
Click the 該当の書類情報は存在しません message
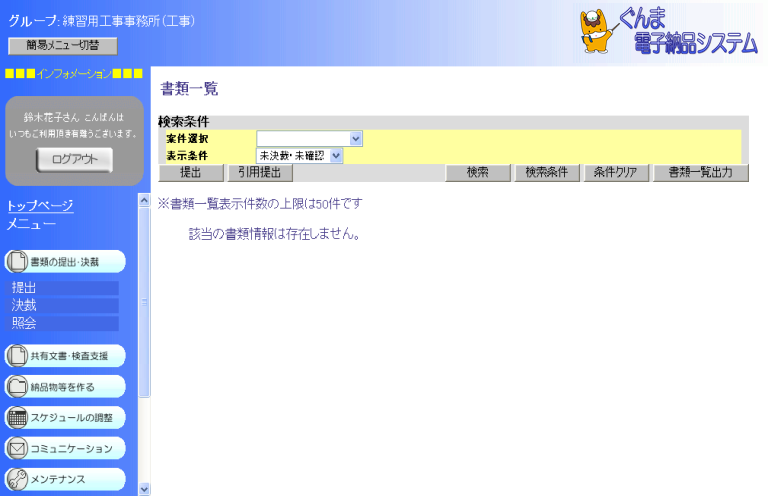point(275,234)
